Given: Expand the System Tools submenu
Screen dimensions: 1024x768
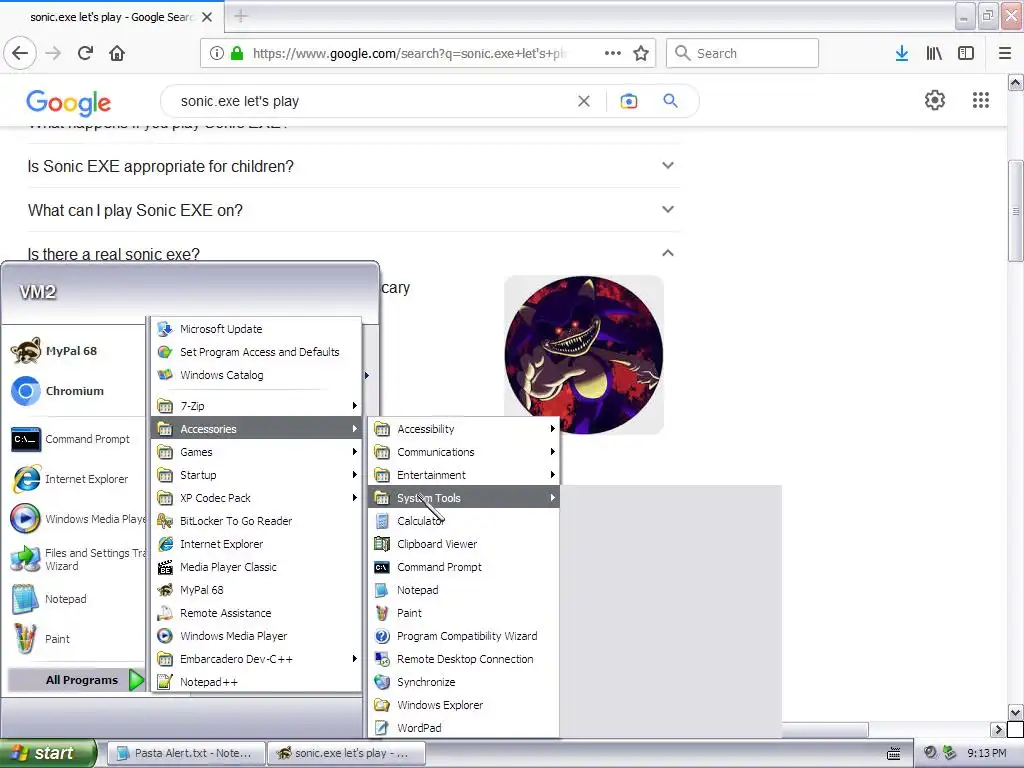Looking at the screenshot, I should tap(464, 498).
